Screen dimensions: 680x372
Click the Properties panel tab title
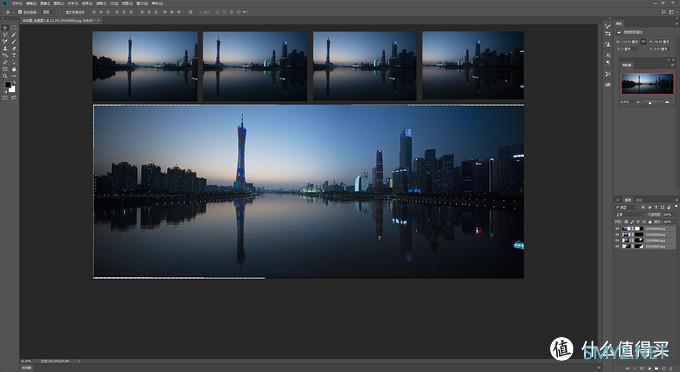tap(619, 23)
